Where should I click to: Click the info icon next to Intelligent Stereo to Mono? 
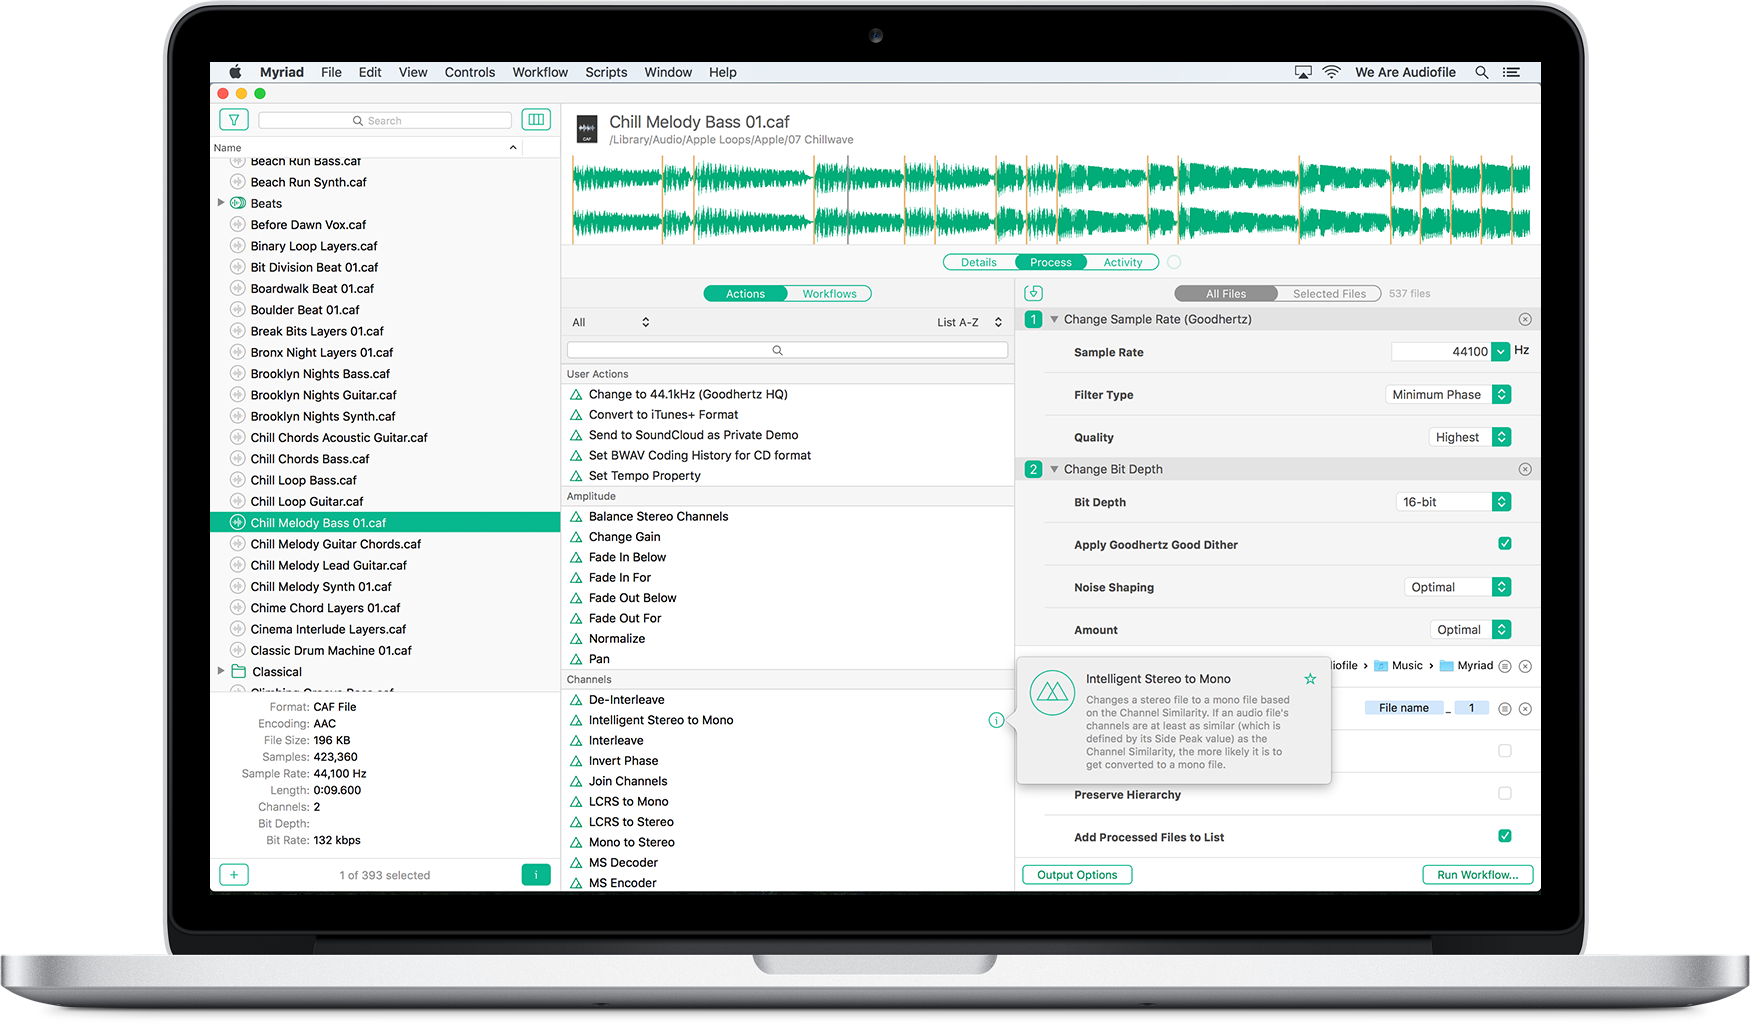click(996, 720)
